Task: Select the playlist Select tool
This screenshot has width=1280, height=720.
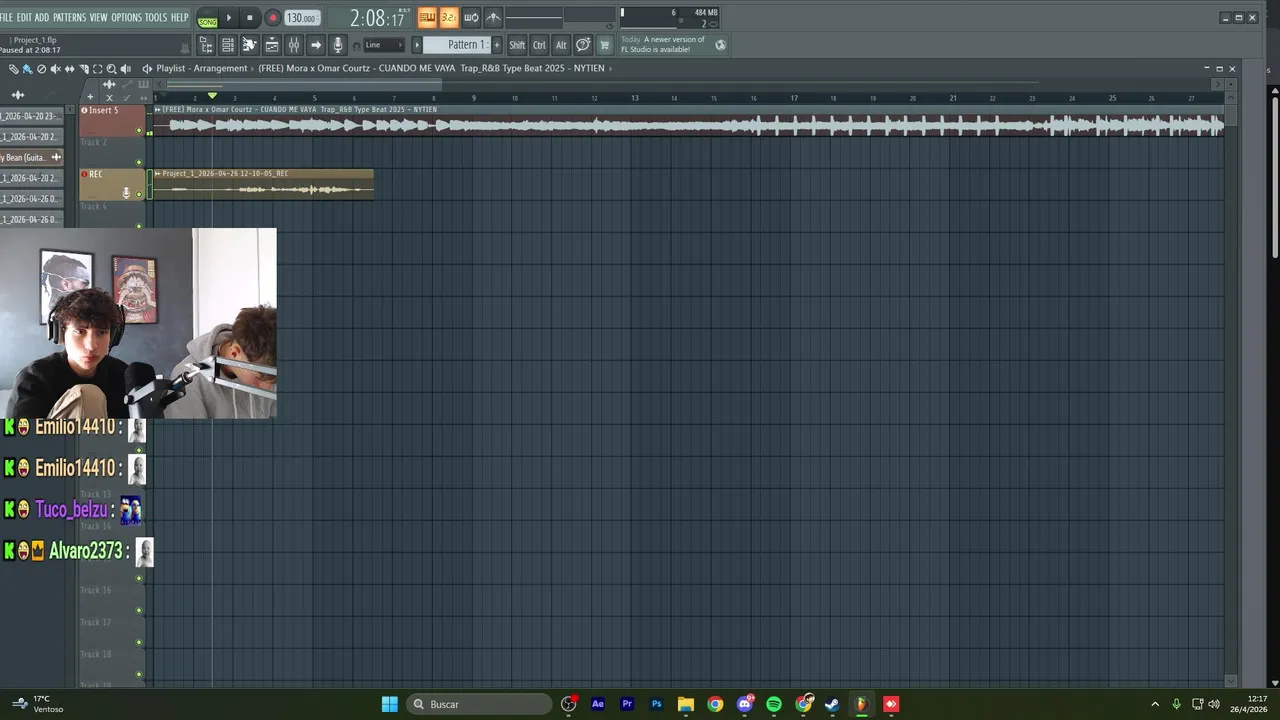Action: (98, 69)
